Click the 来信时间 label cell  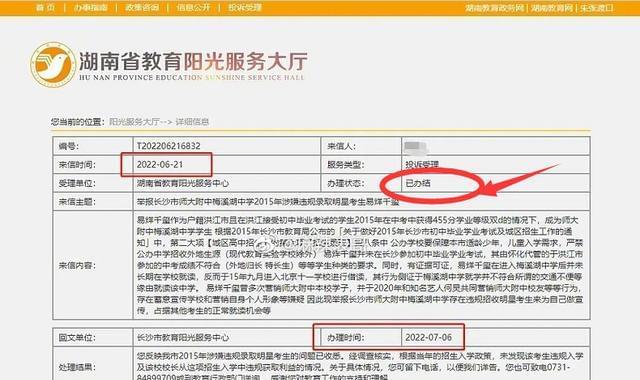93,164
